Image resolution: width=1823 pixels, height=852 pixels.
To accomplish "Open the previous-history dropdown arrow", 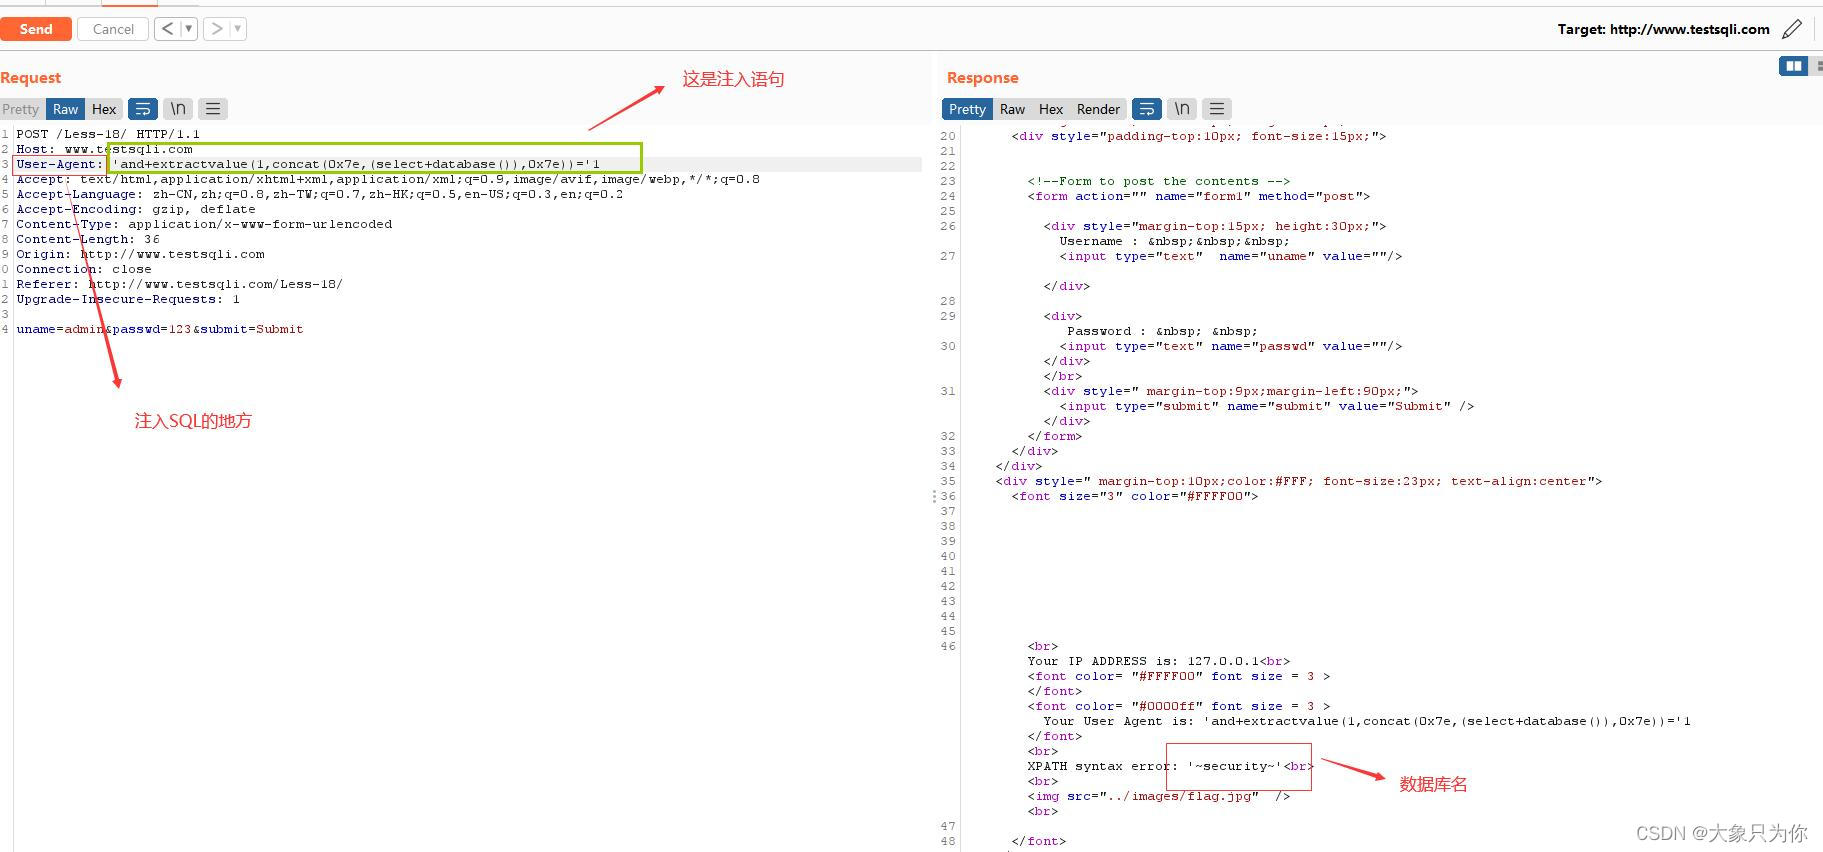I will click(x=189, y=29).
